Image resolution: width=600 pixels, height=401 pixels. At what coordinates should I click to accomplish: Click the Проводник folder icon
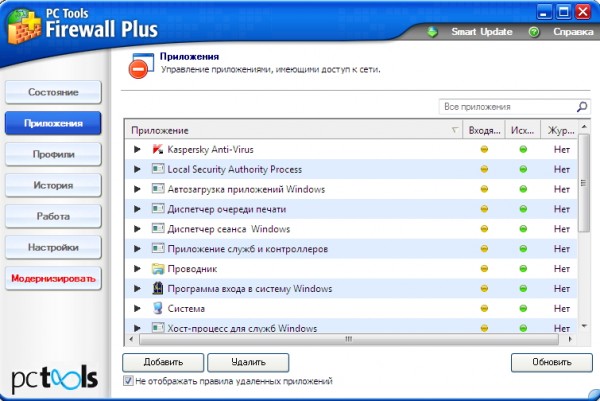point(158,269)
